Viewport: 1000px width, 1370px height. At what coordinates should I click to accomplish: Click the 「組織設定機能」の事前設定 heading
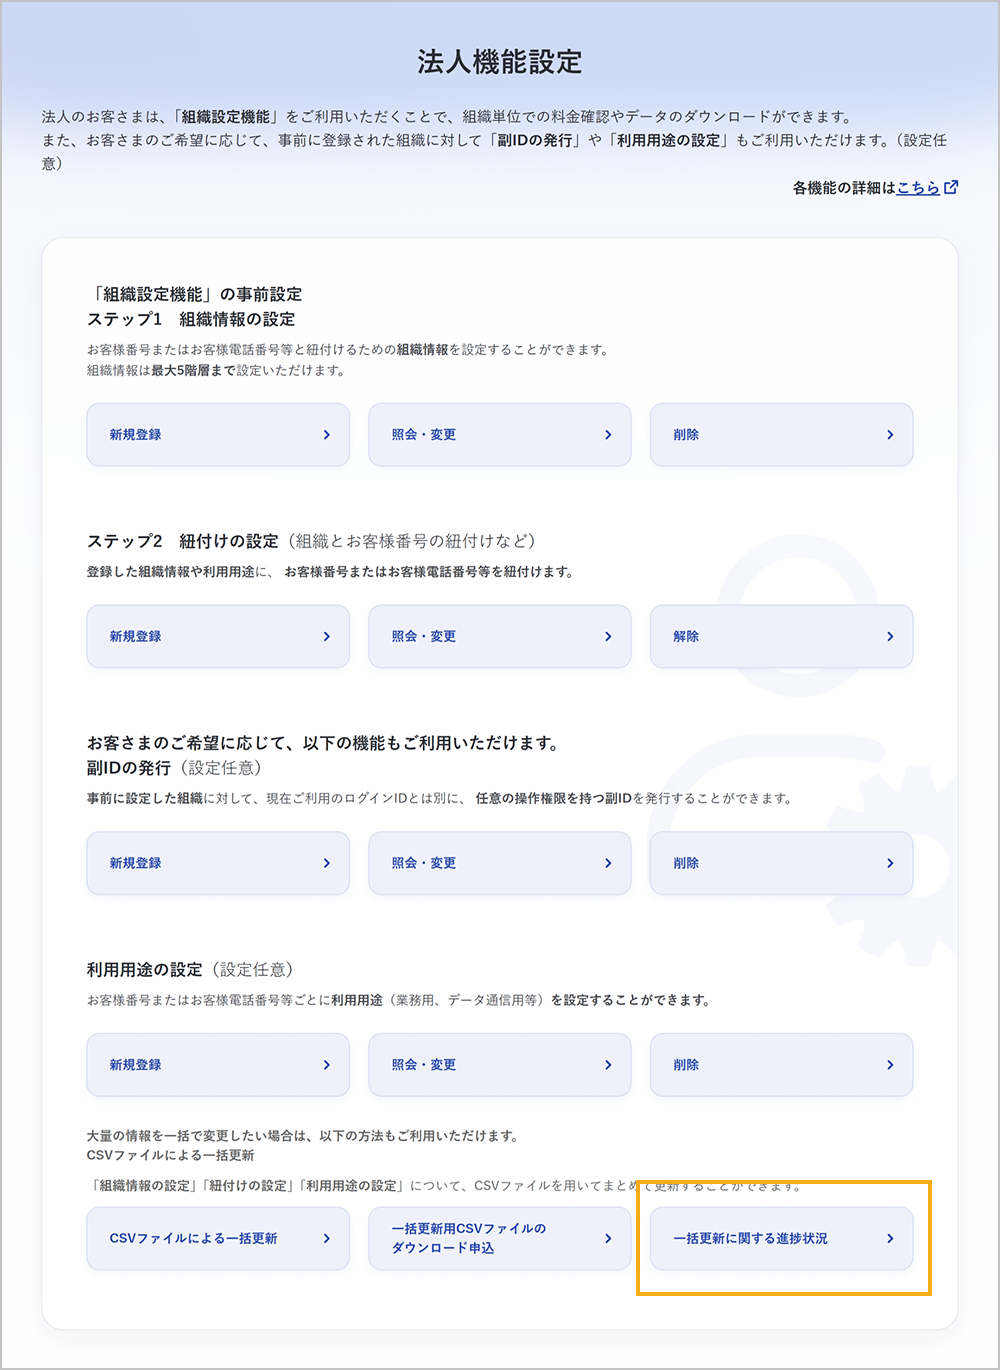(195, 294)
